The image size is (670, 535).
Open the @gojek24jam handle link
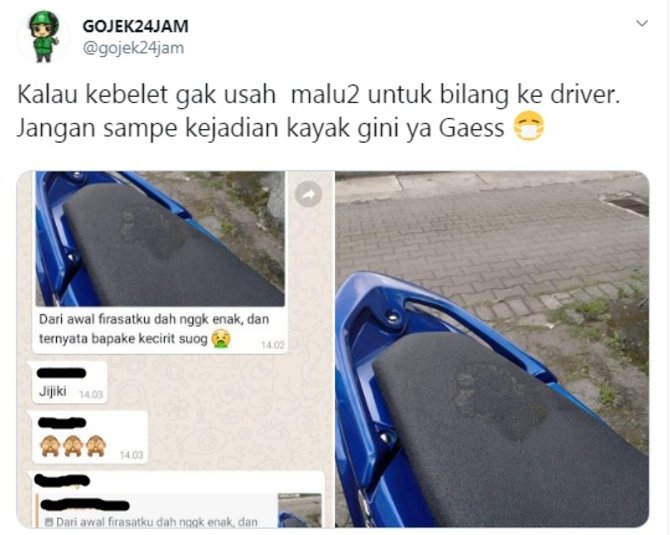[133, 48]
